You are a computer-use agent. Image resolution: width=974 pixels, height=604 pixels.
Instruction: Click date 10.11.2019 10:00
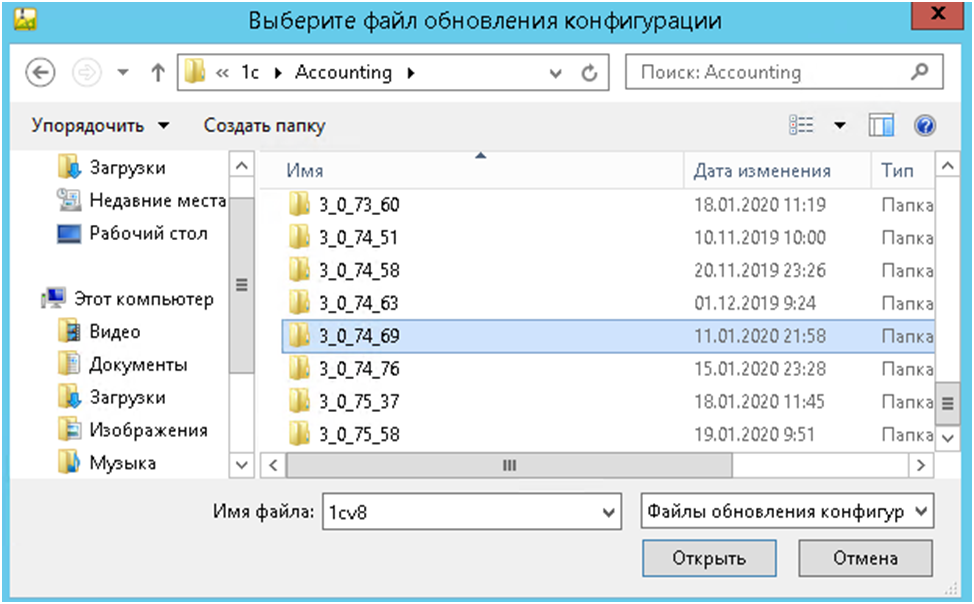[760, 237]
